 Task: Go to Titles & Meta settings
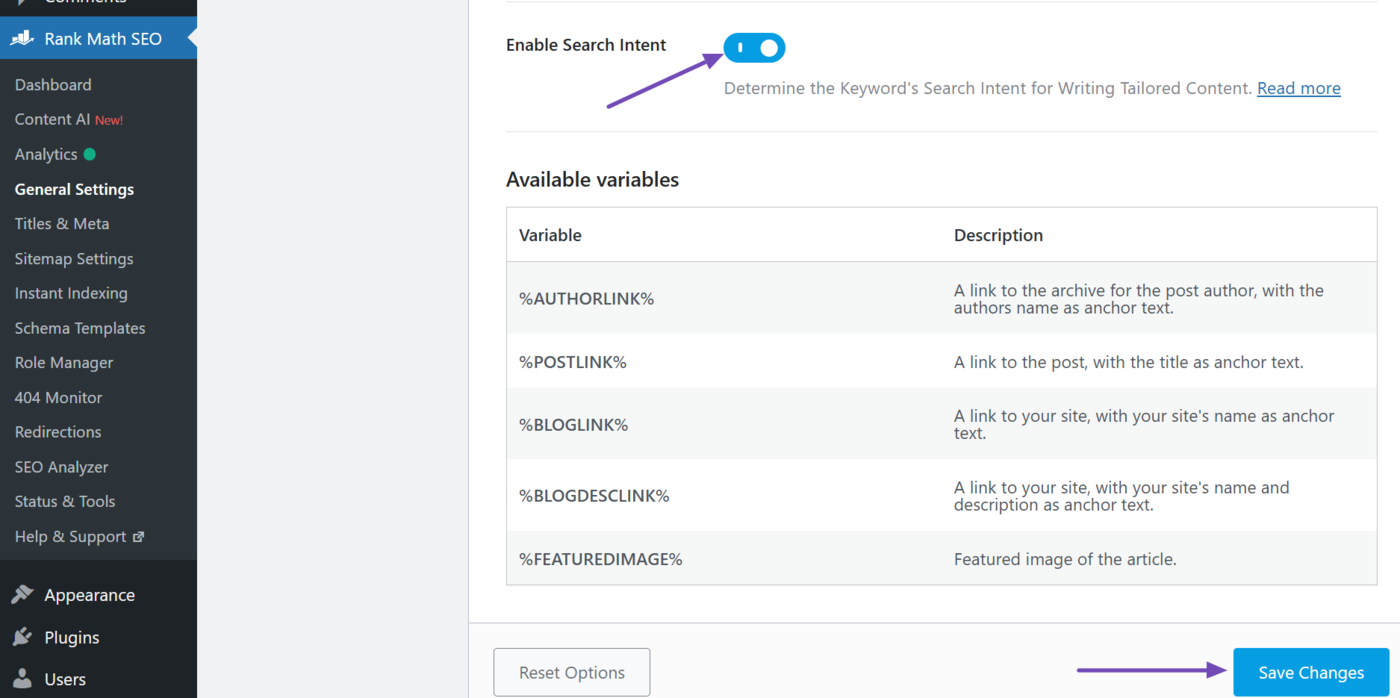(x=62, y=224)
